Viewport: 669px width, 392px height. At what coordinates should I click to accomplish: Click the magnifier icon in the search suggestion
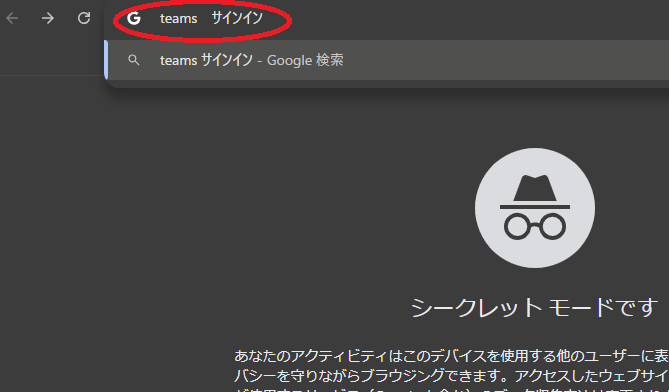[x=134, y=60]
